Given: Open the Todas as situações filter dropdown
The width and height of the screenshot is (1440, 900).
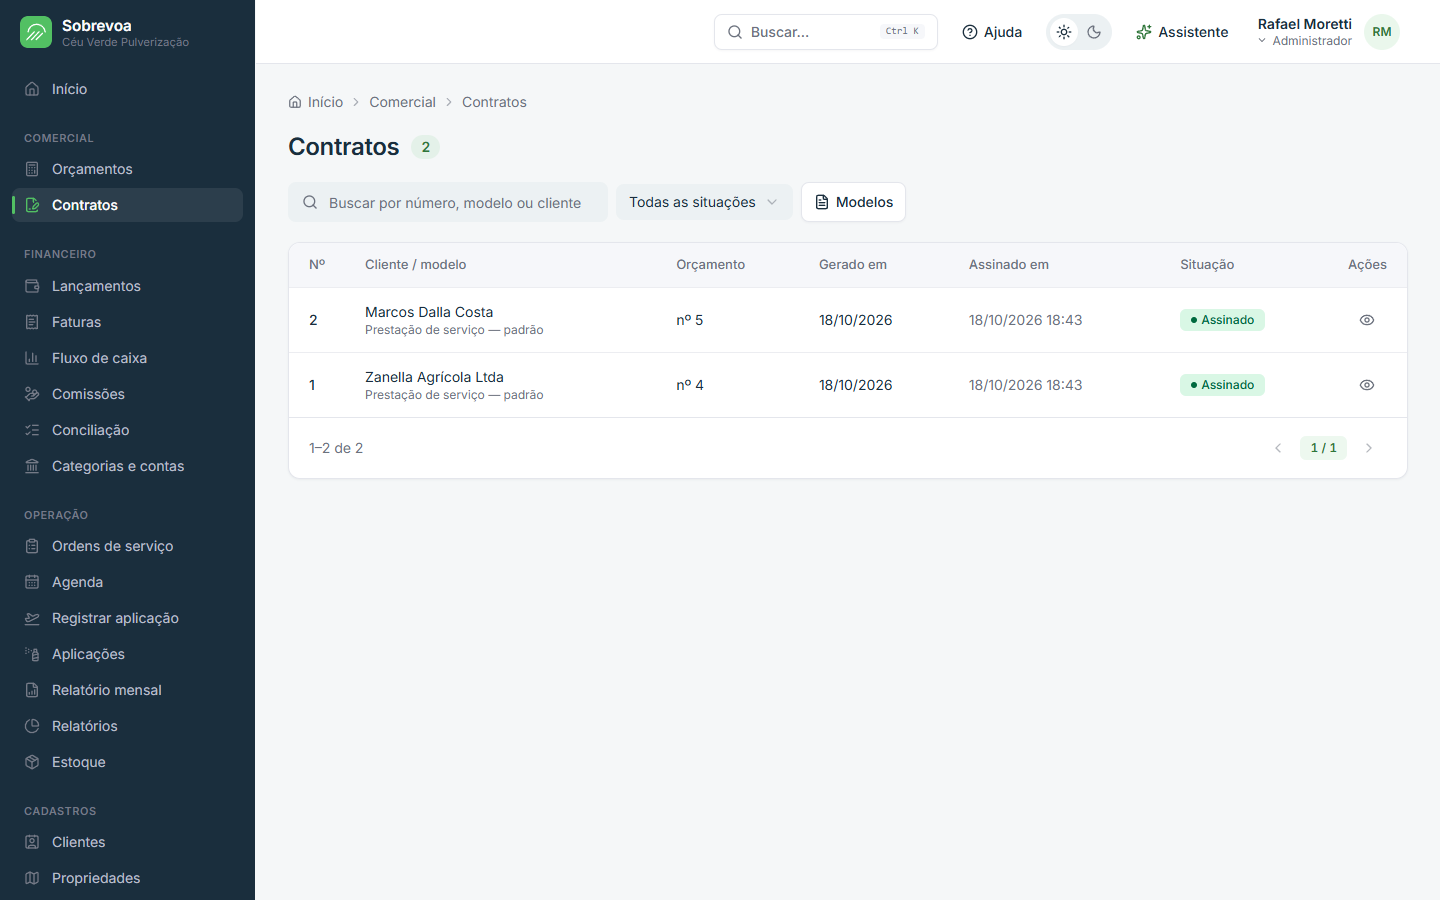Looking at the screenshot, I should [704, 202].
